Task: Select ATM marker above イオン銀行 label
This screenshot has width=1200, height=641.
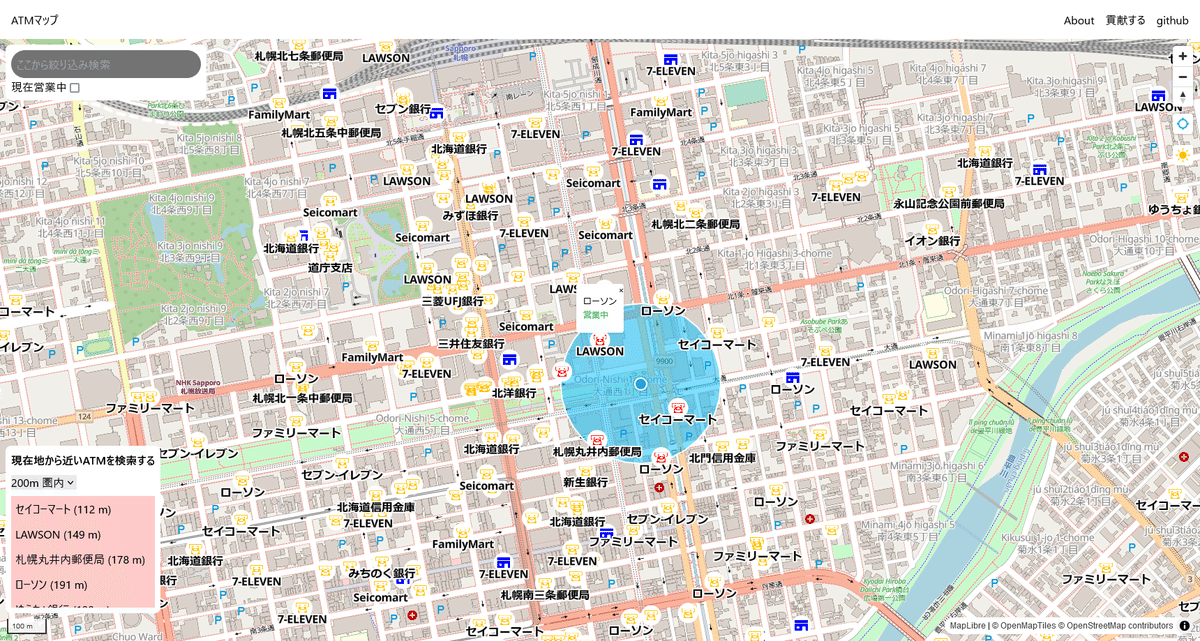Action: point(932,228)
